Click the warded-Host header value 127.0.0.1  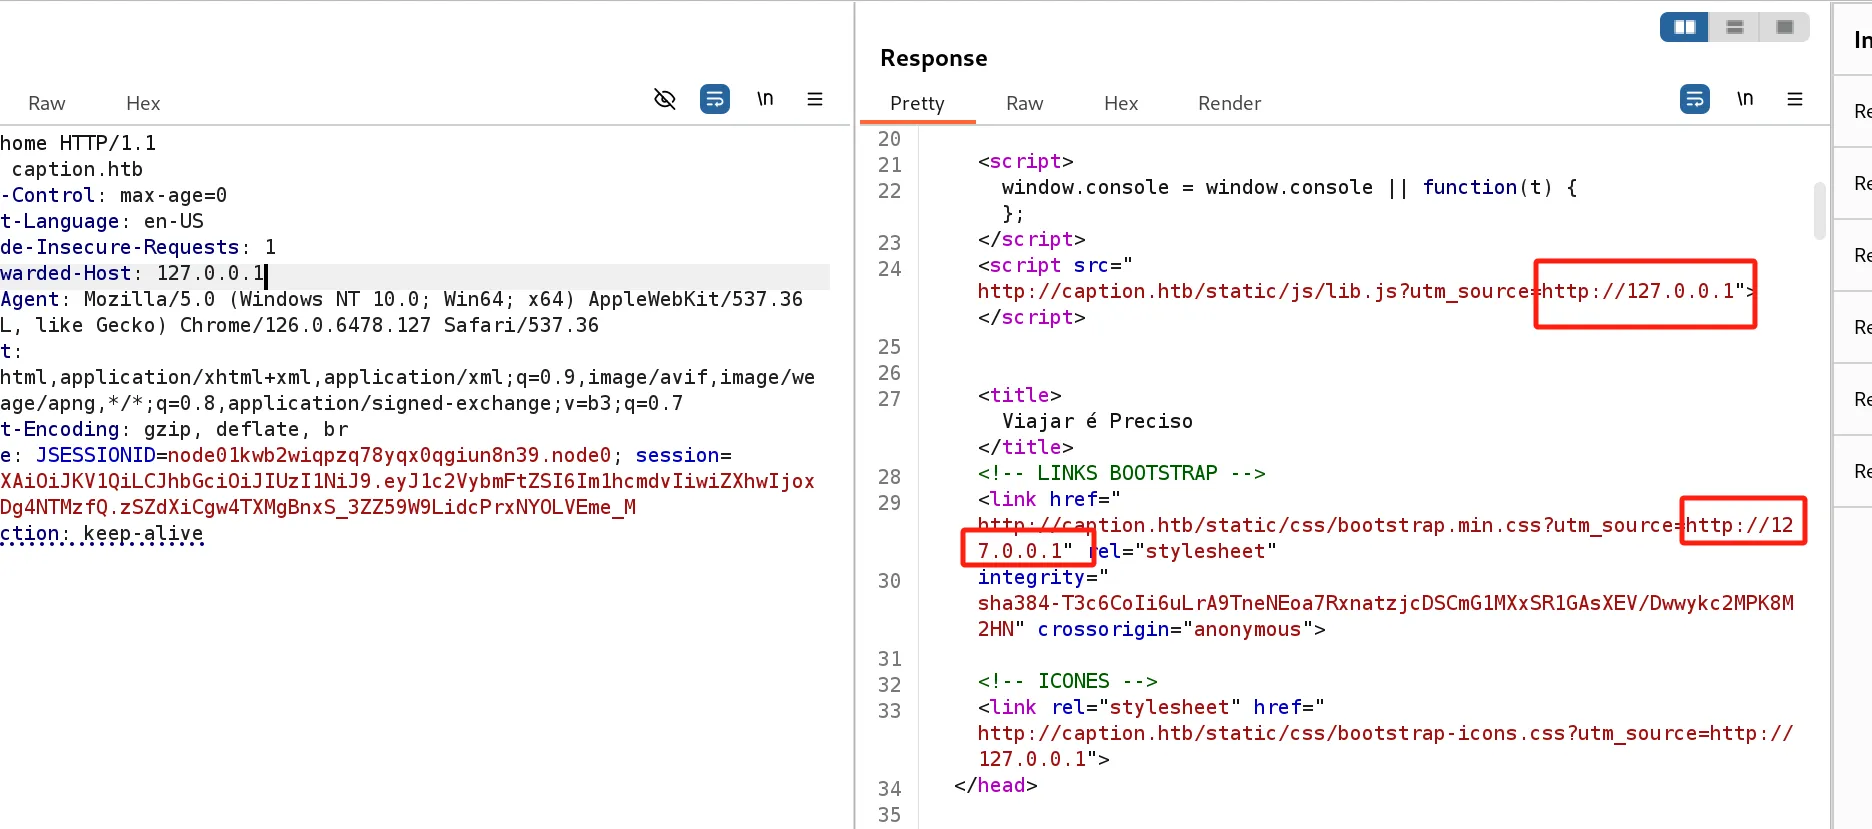(211, 273)
